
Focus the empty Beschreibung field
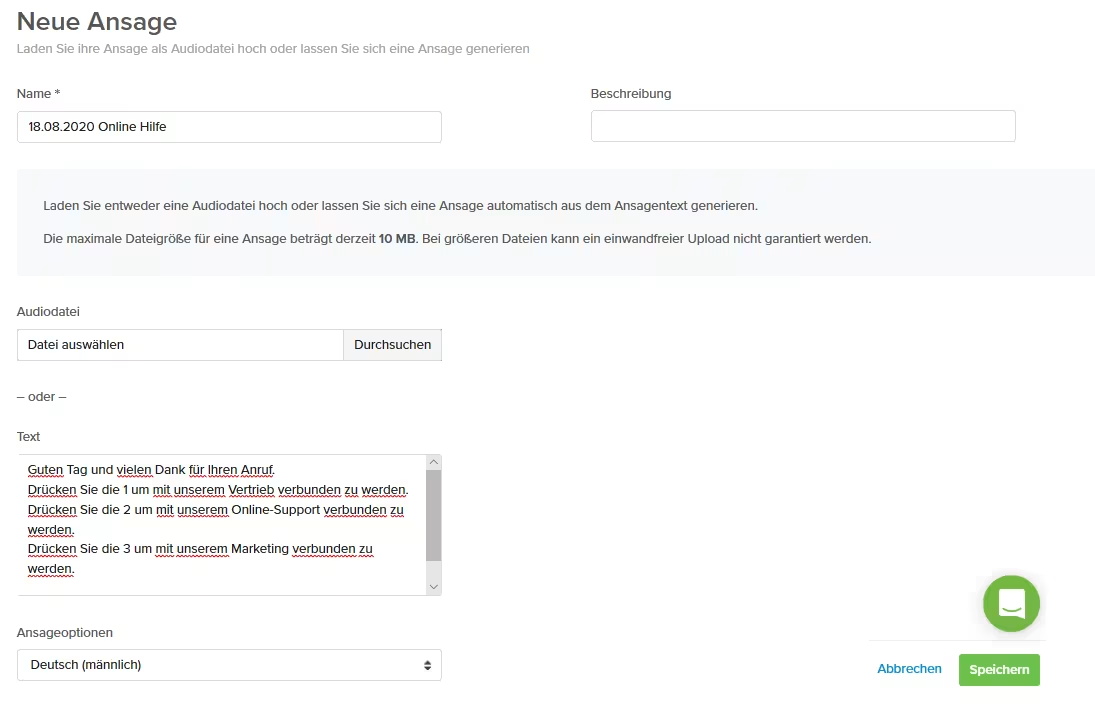pyautogui.click(x=803, y=126)
